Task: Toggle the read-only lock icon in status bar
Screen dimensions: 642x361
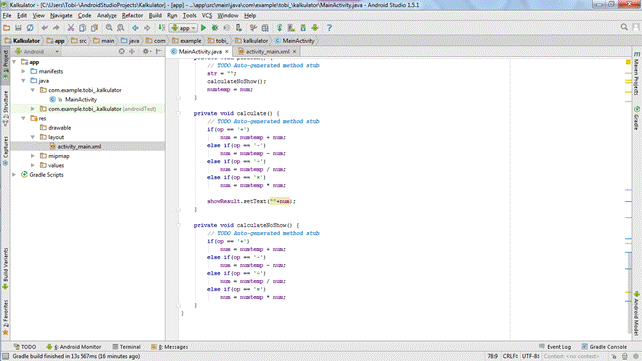Action: (614, 356)
